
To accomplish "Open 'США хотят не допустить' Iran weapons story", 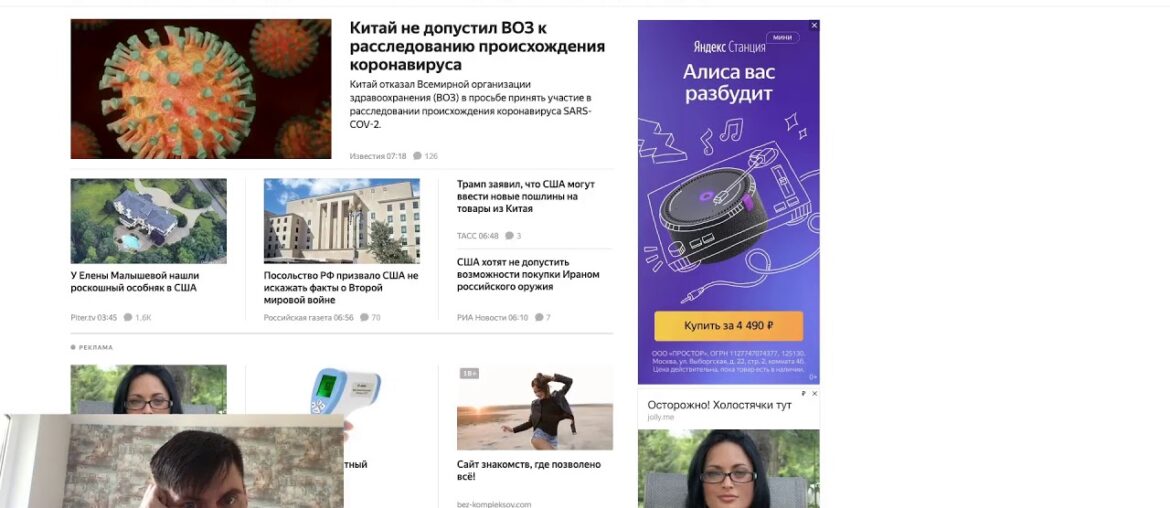I will coord(528,275).
